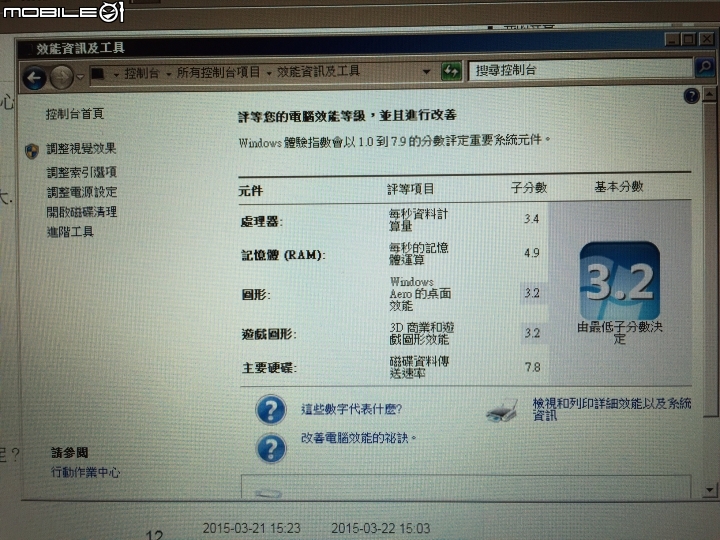Screen dimensions: 720x540
Task: Open the recent pages dropdown beside Forward
Action: (80, 77)
